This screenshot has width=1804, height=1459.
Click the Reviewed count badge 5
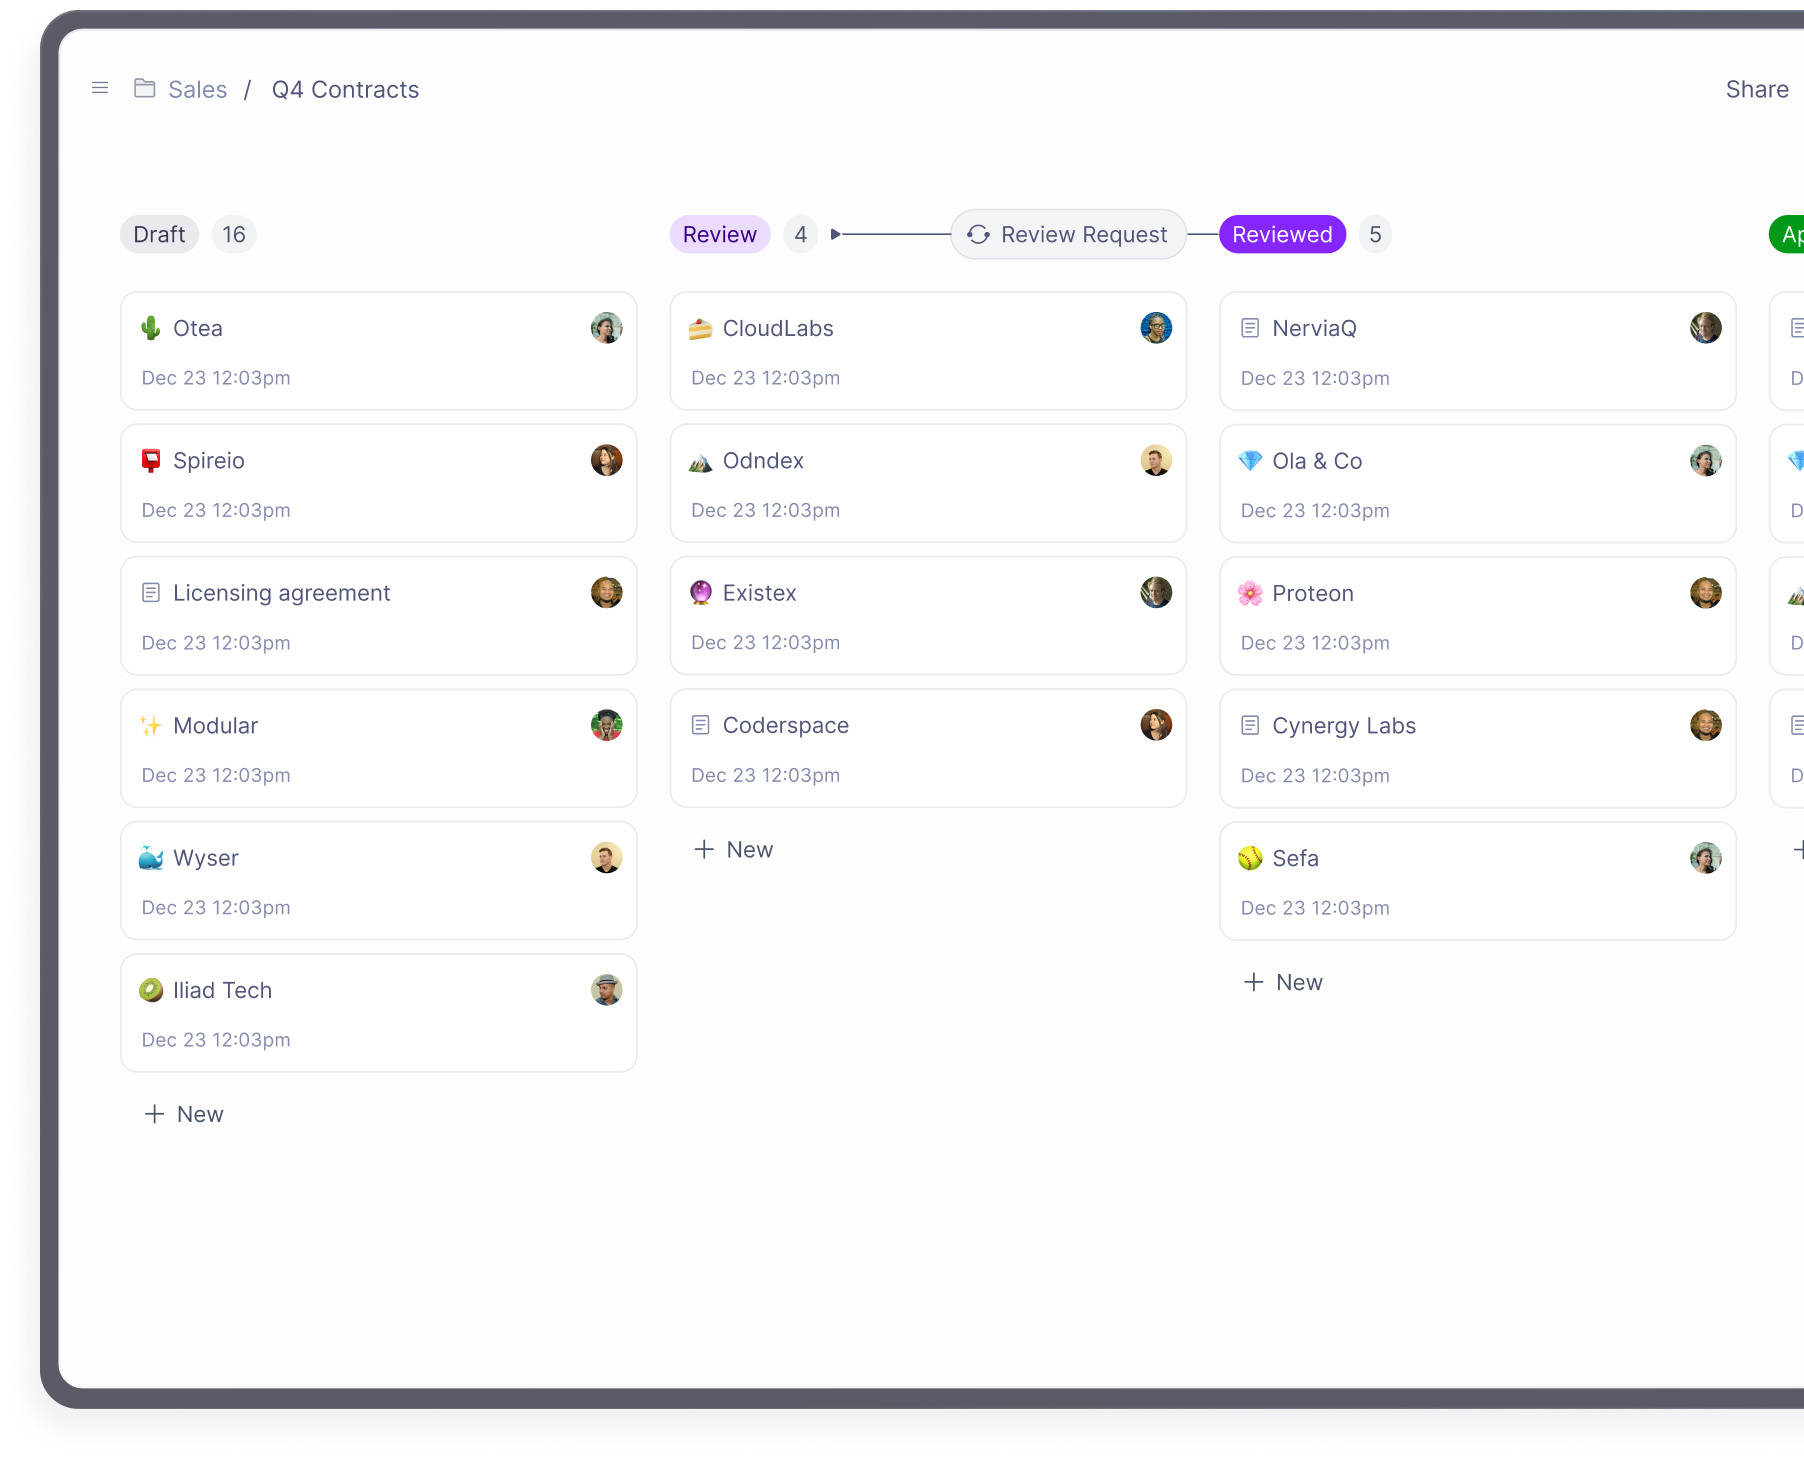[x=1375, y=234]
